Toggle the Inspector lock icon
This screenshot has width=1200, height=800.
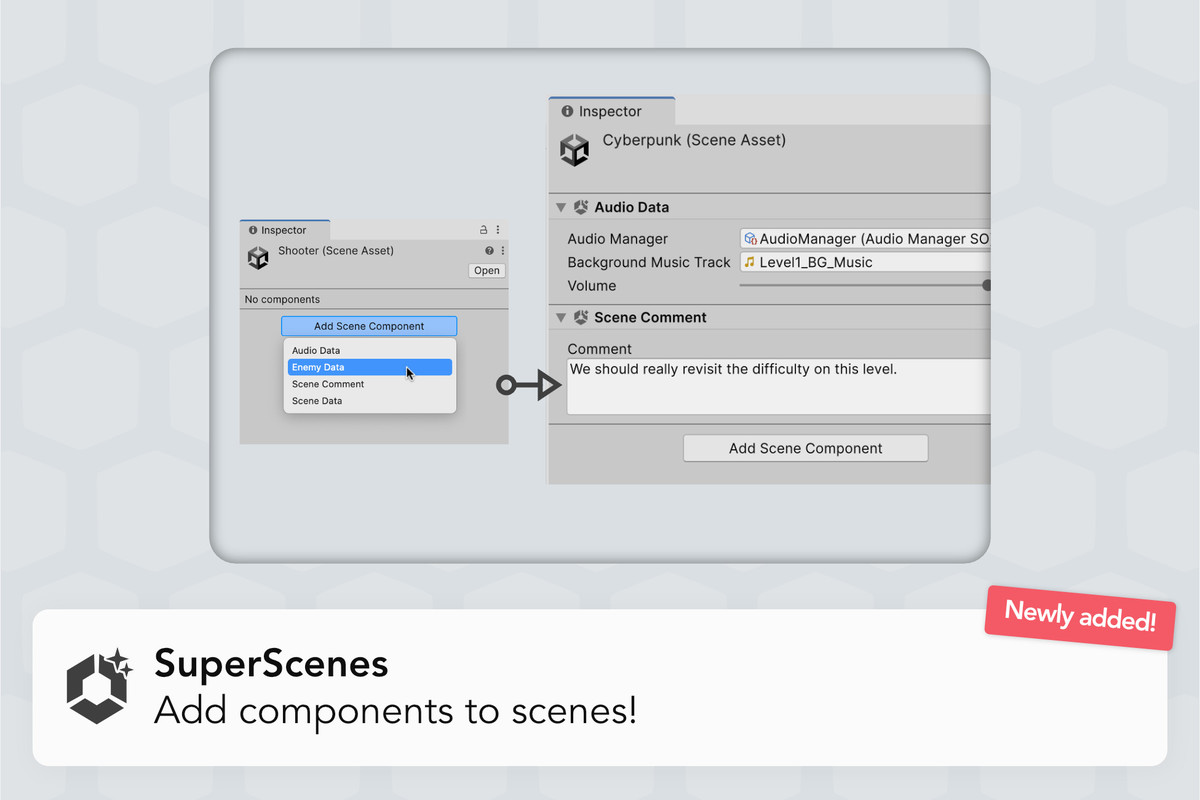coord(484,230)
